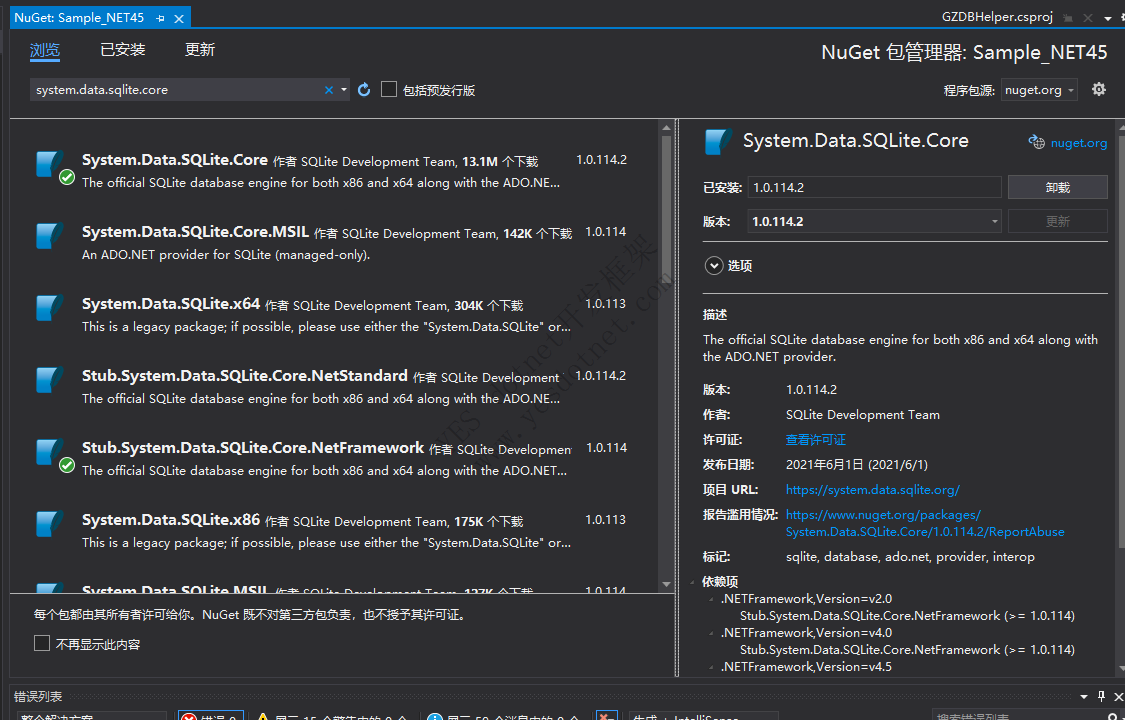Close the GZDBHelper.csproj tab
The width and height of the screenshot is (1125, 720).
click(1088, 18)
